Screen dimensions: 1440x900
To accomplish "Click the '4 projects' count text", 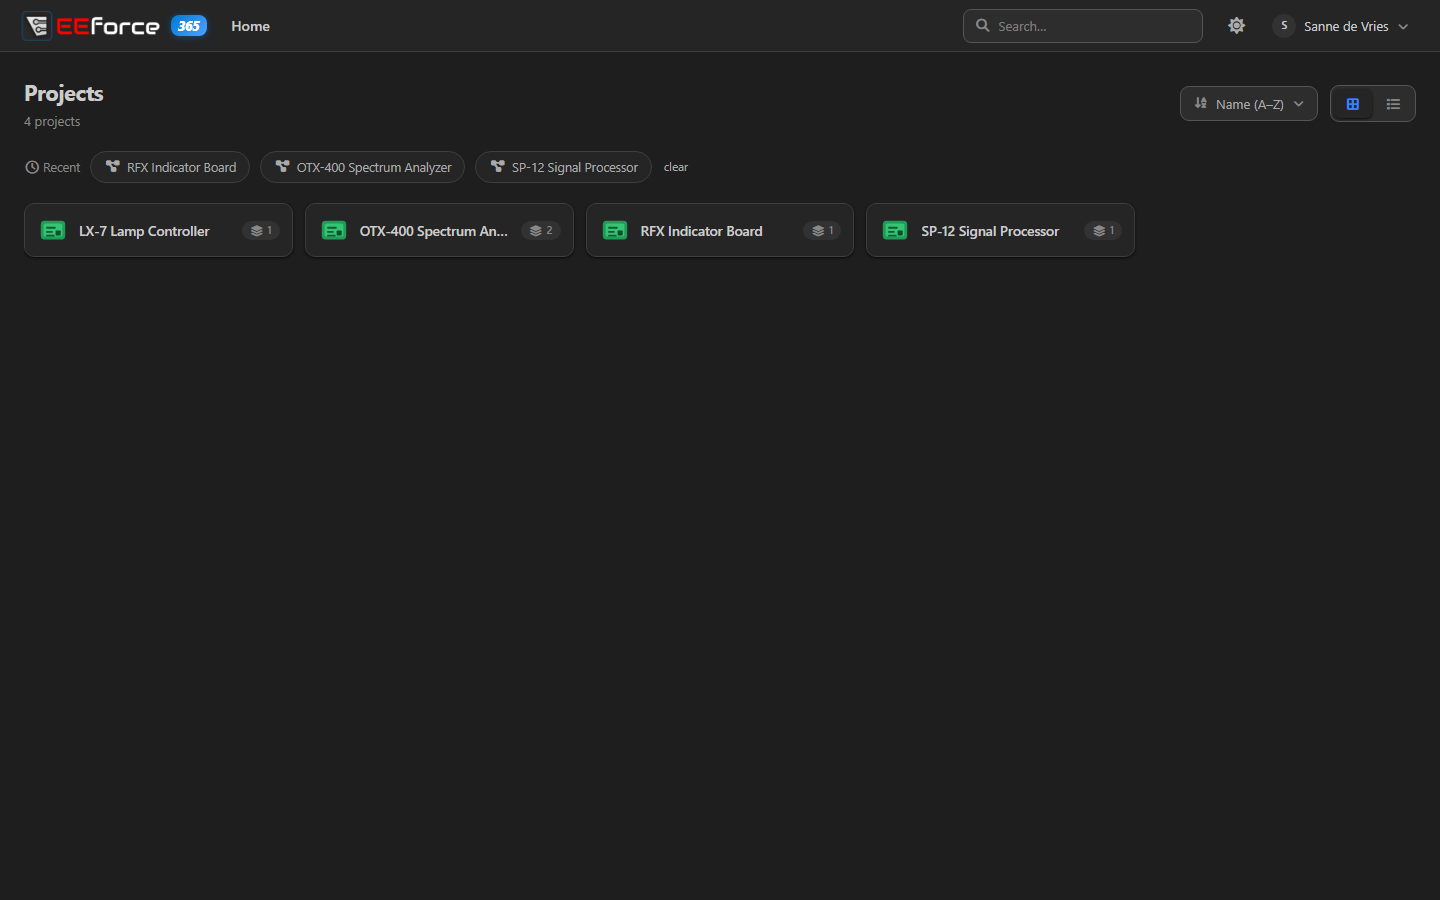I will [x=52, y=121].
